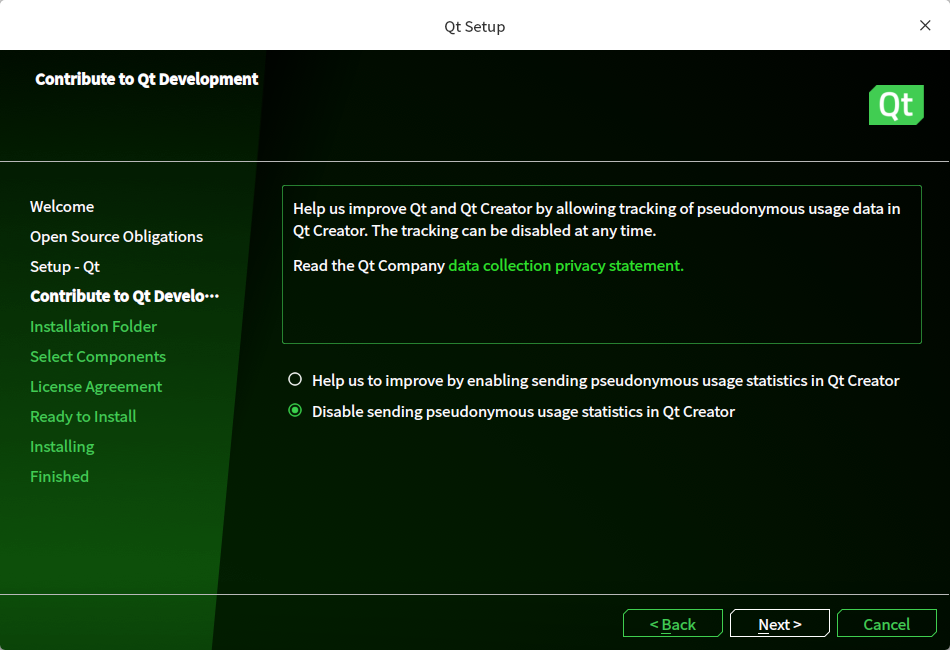Select the Welcome step in sidebar
Viewport: 950px width, 650px height.
(62, 206)
